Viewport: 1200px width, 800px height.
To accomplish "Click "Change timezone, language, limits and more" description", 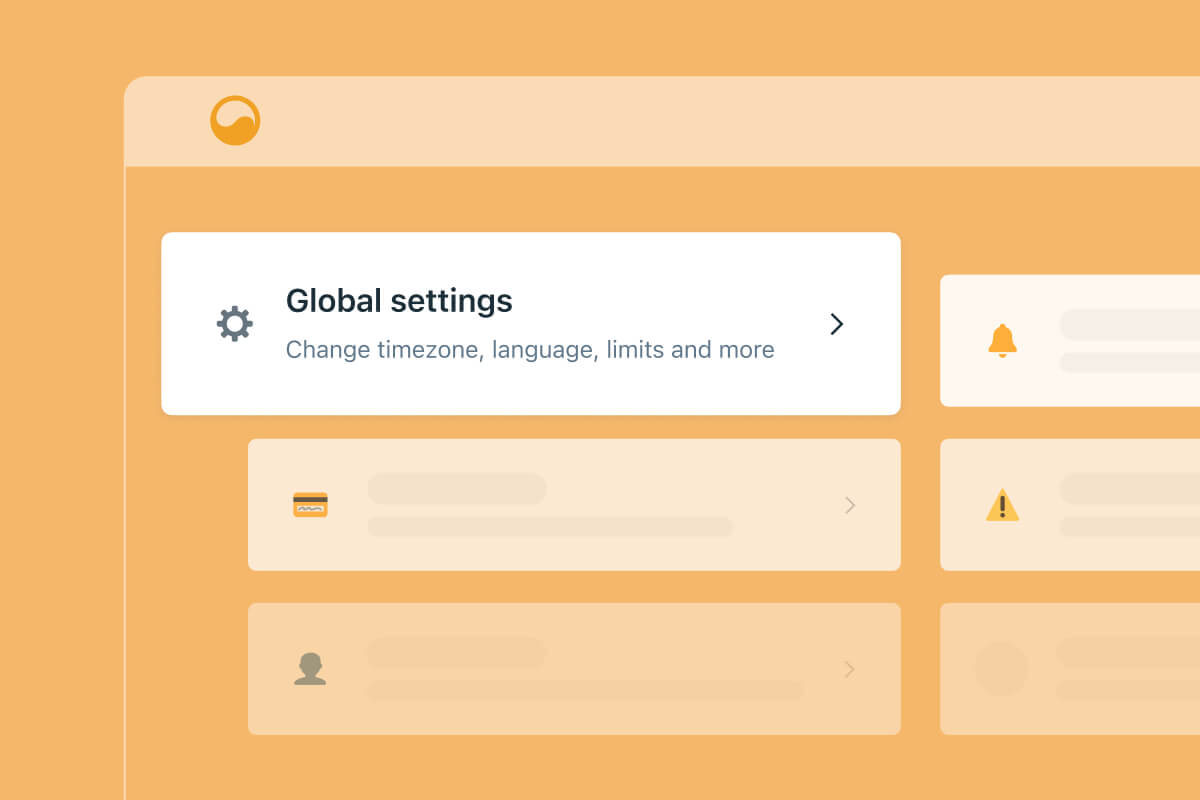I will click(x=530, y=350).
